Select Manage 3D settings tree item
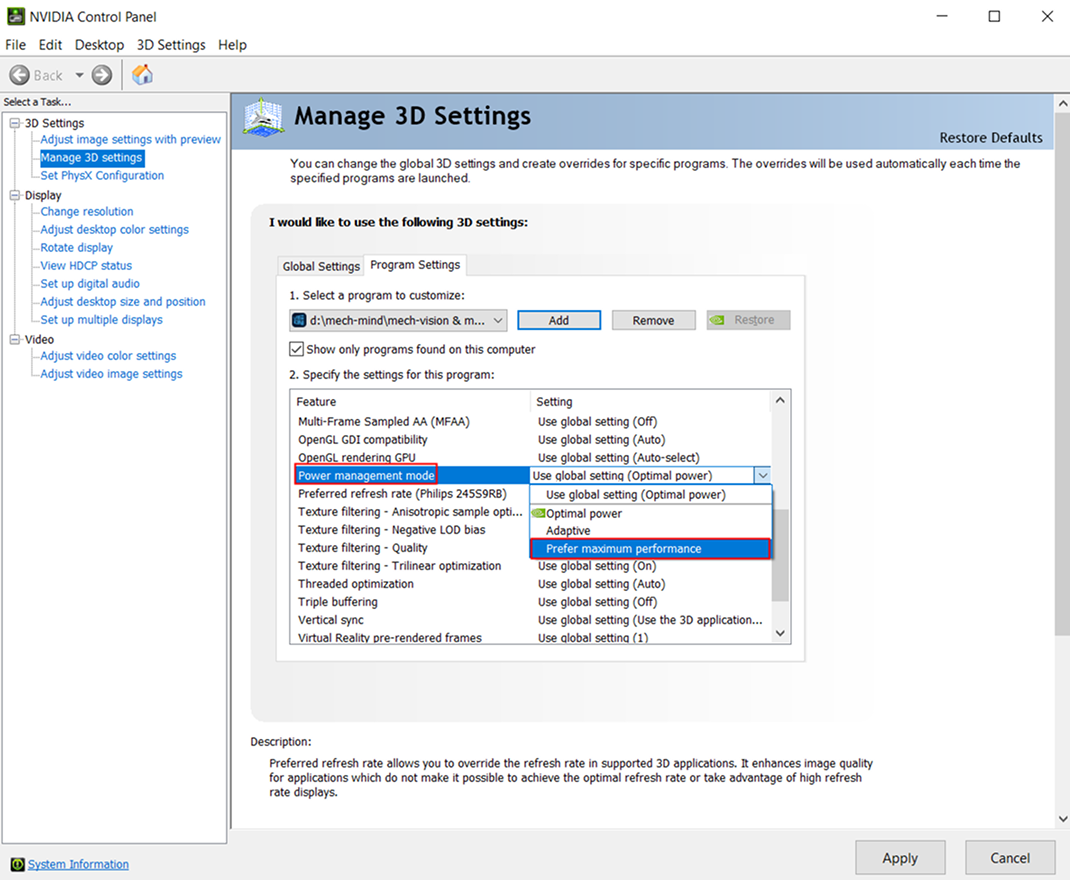Image resolution: width=1070 pixels, height=880 pixels. click(x=91, y=158)
